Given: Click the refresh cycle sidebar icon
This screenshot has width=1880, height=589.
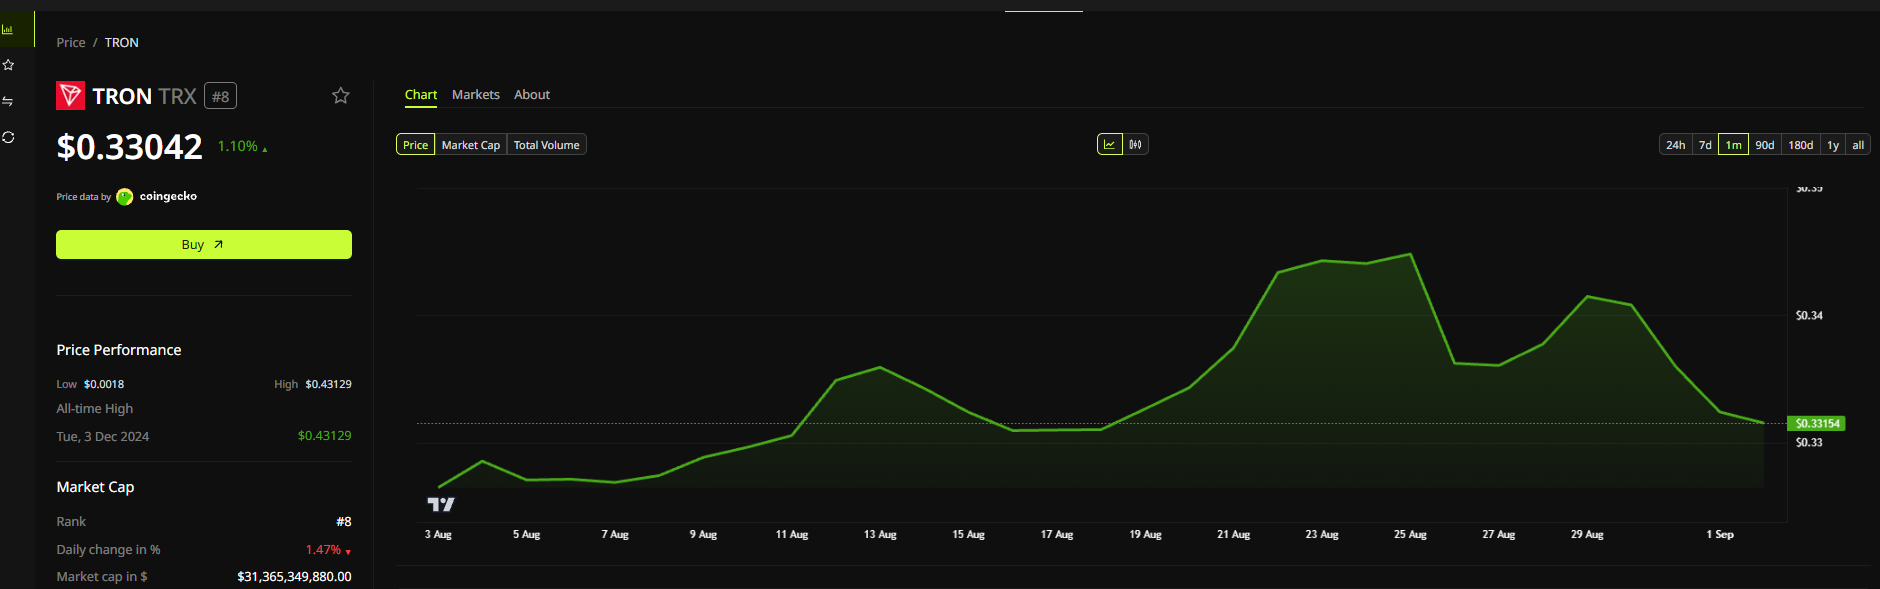Looking at the screenshot, I should point(8,137).
